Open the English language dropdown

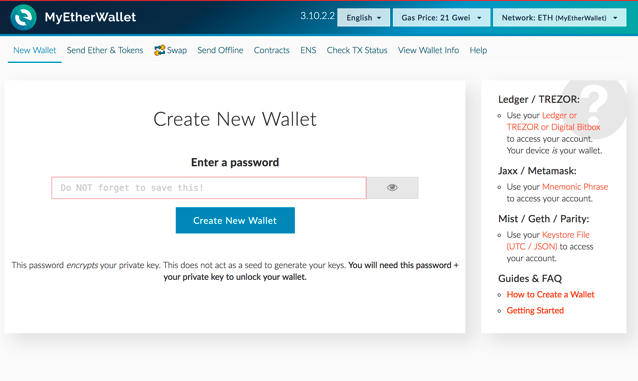click(363, 18)
